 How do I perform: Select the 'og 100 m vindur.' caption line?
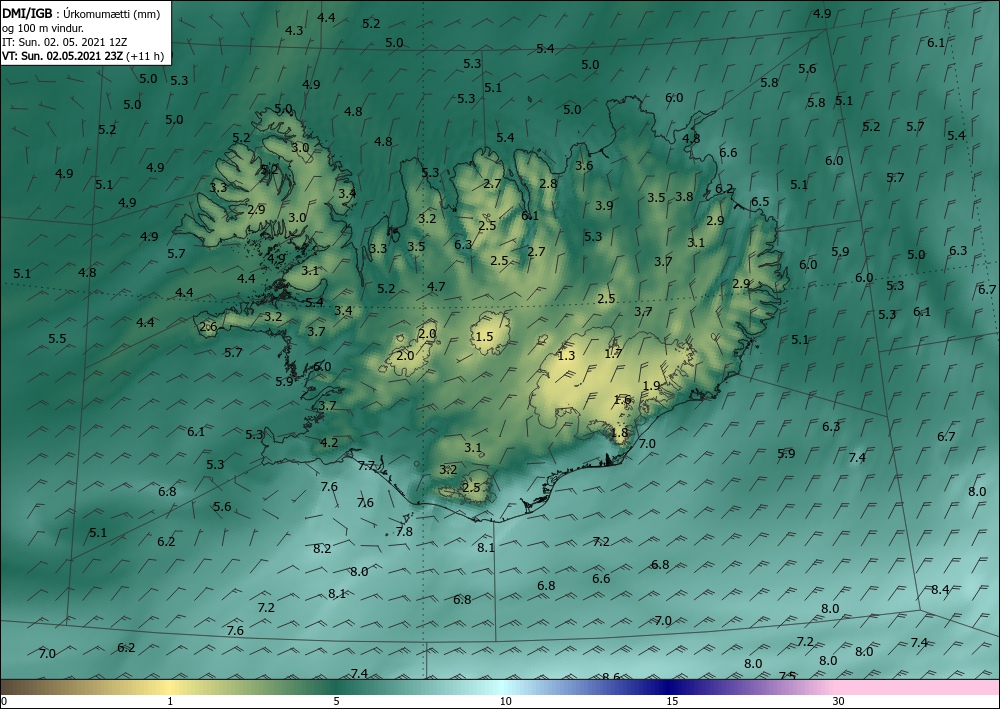point(42,28)
